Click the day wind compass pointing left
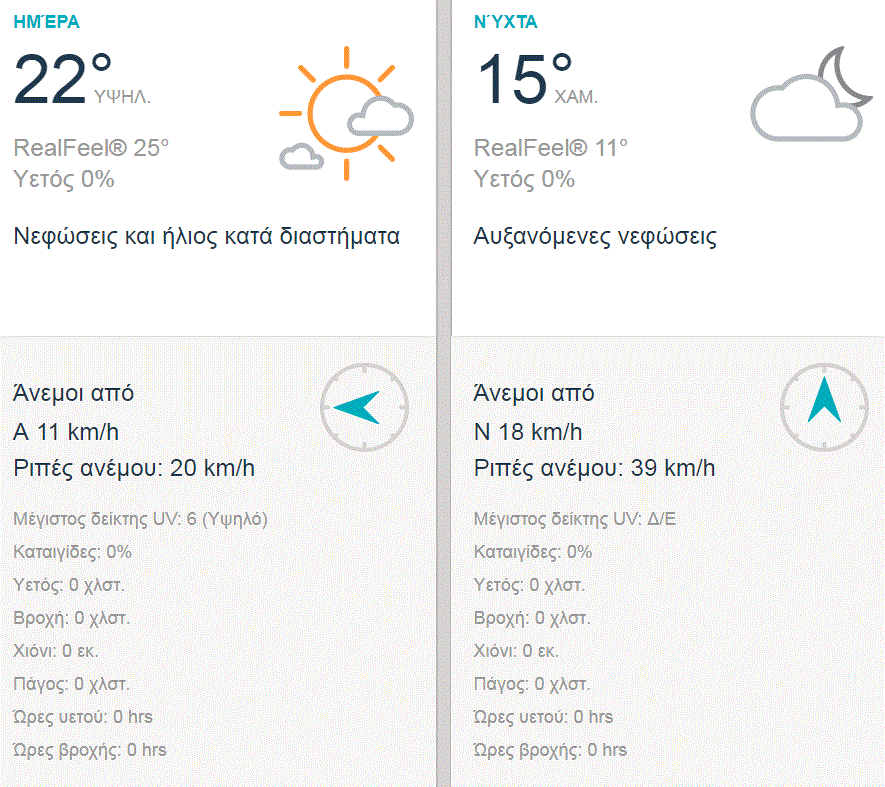 point(364,407)
